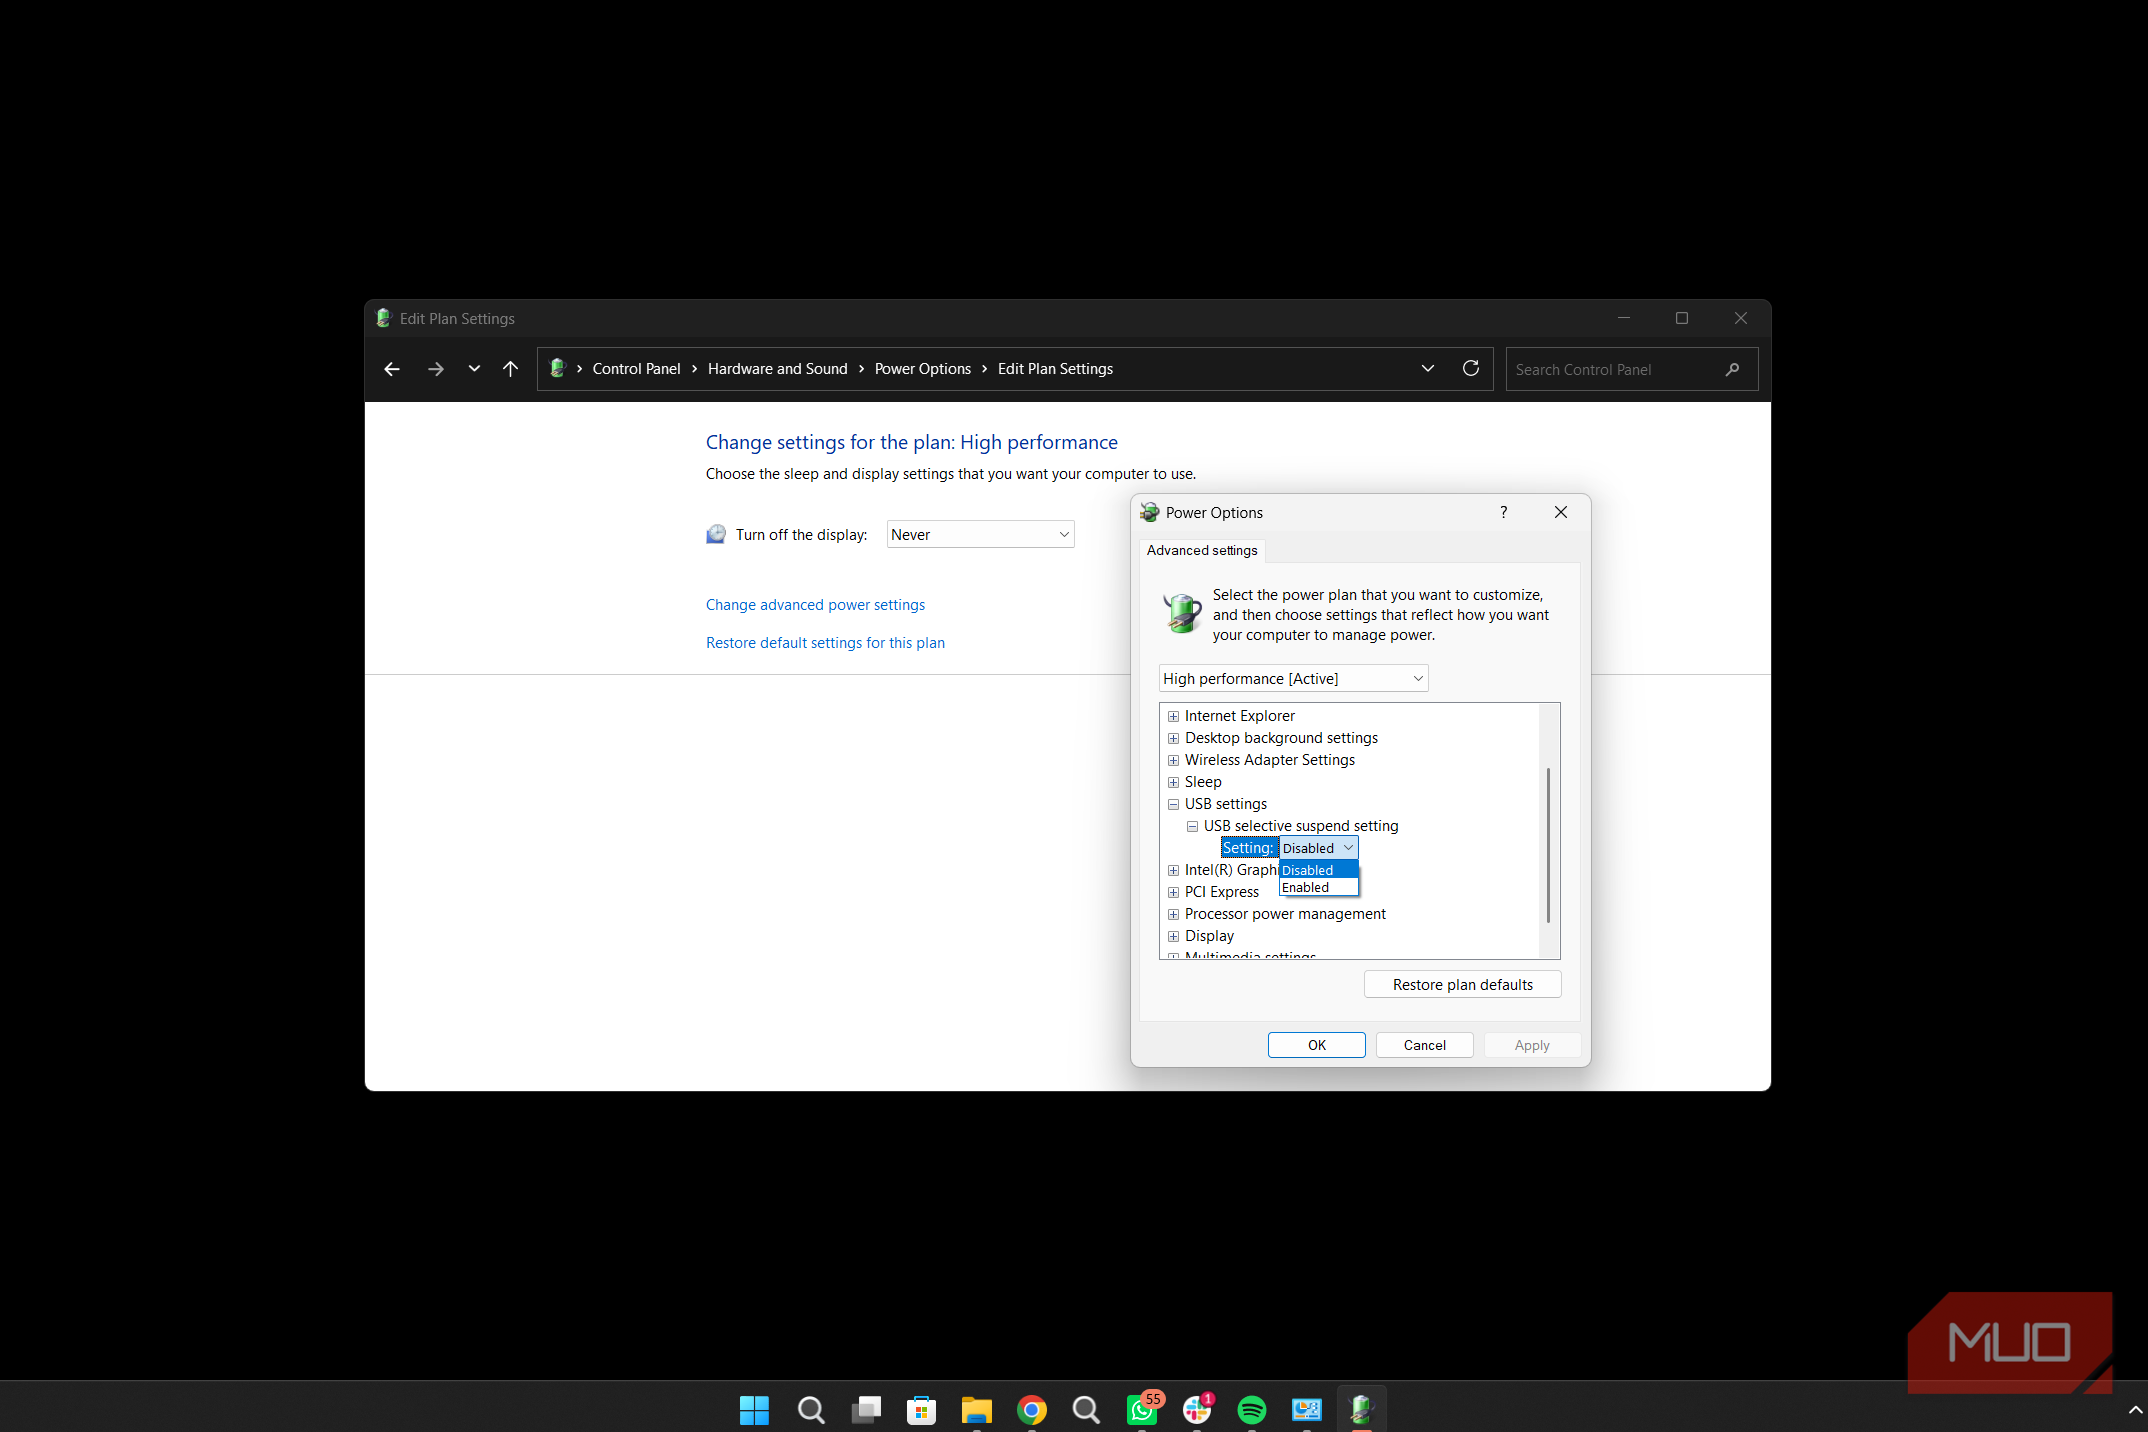The height and width of the screenshot is (1432, 2148).
Task: Open Change advanced power settings link
Action: [x=815, y=605]
